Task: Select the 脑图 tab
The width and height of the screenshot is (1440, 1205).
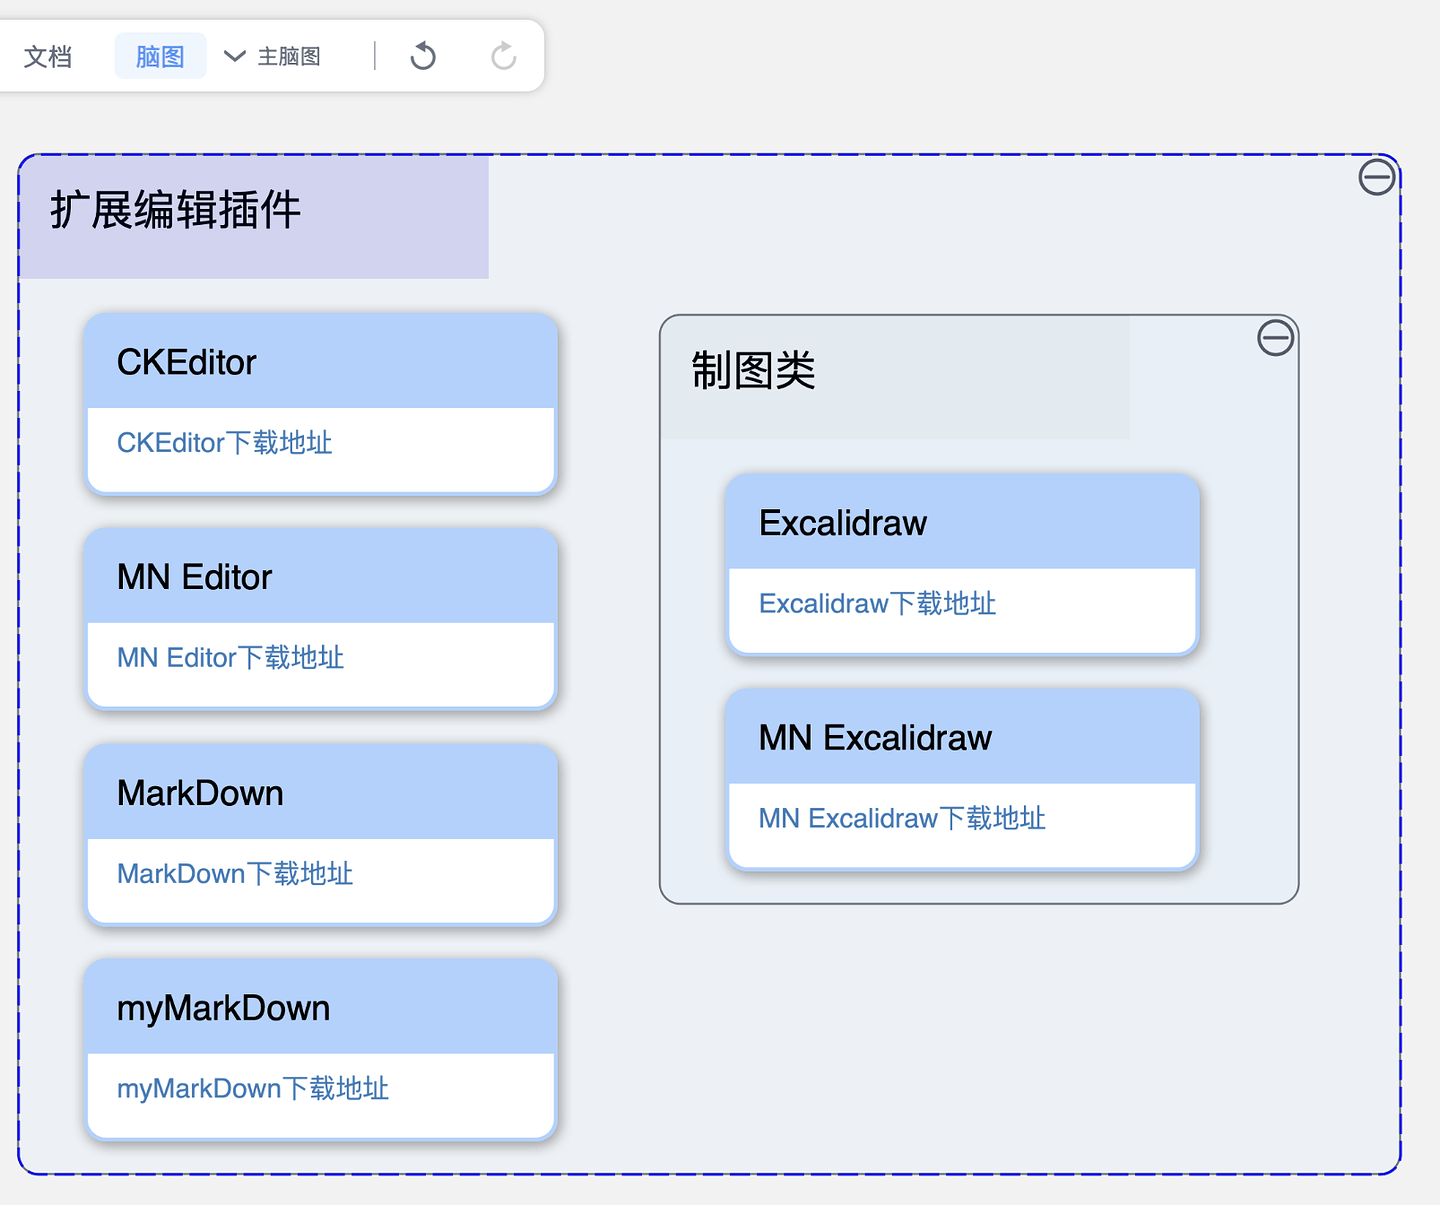Action: [160, 56]
